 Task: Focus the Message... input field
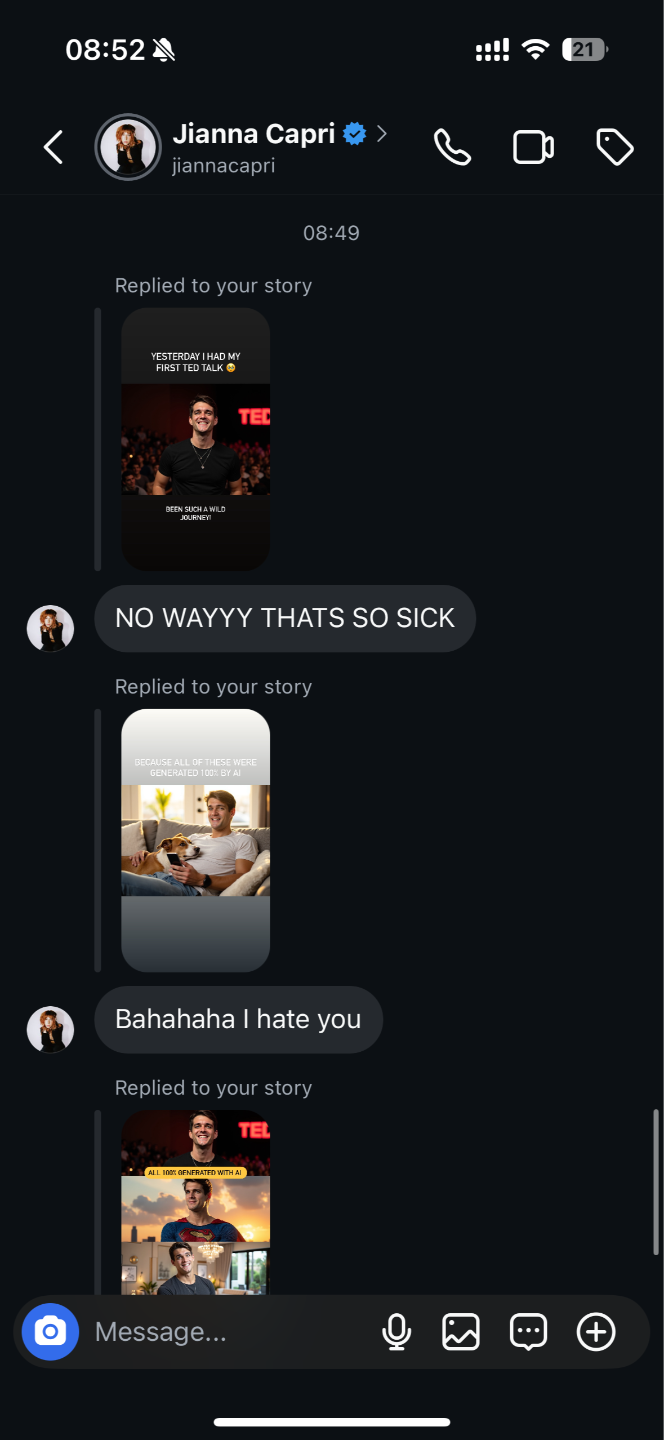click(x=230, y=1332)
